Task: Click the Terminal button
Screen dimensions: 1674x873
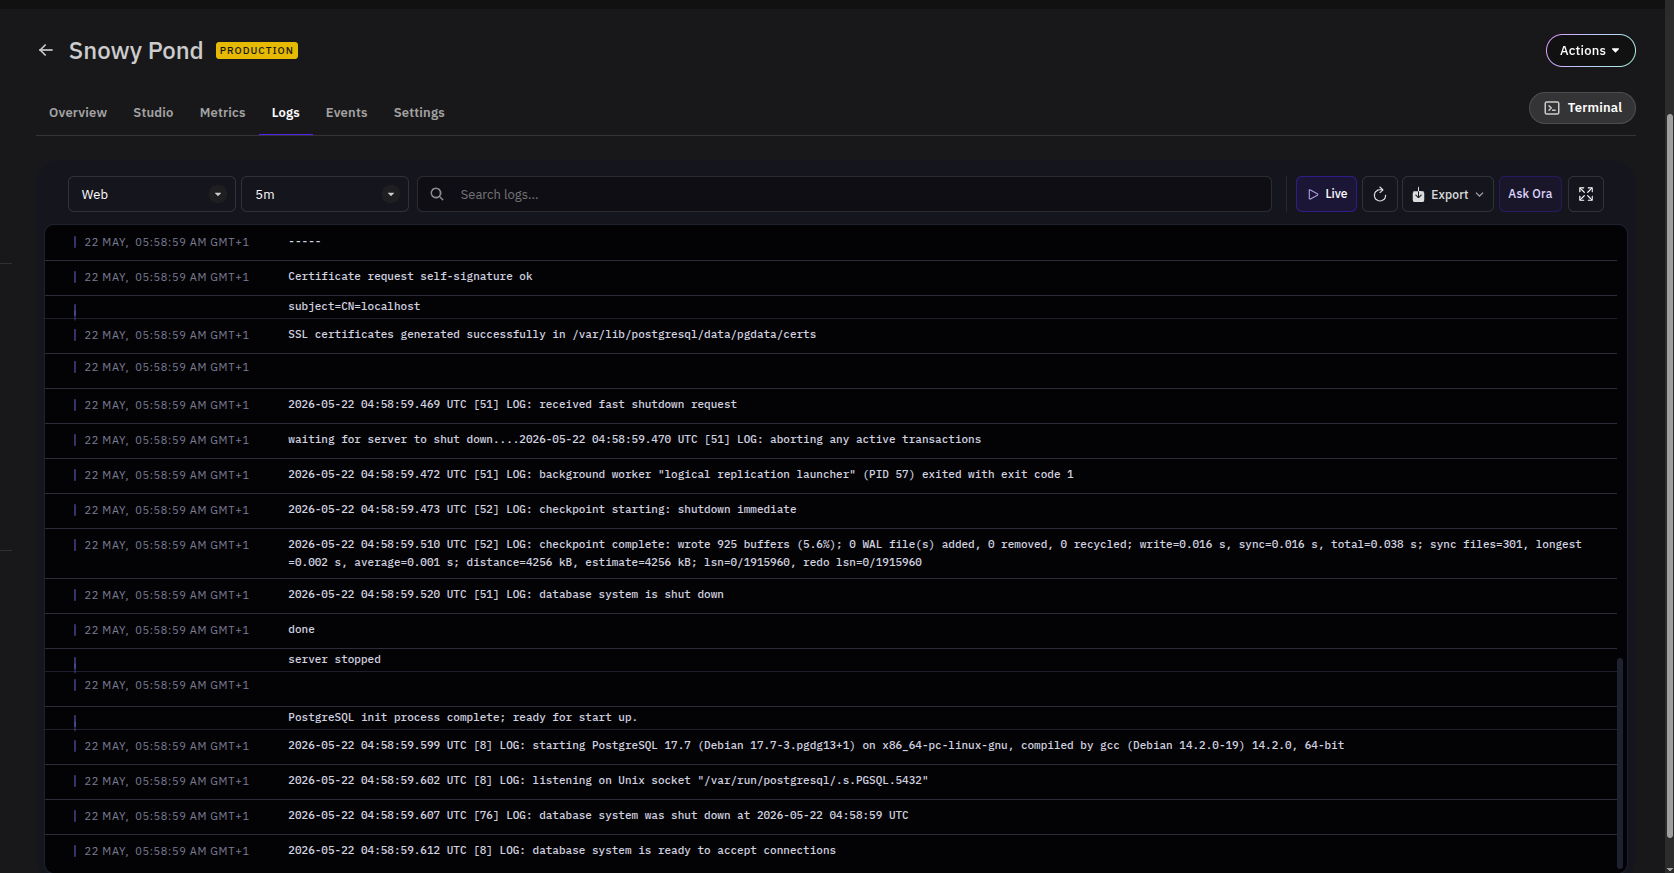Action: 1582,108
